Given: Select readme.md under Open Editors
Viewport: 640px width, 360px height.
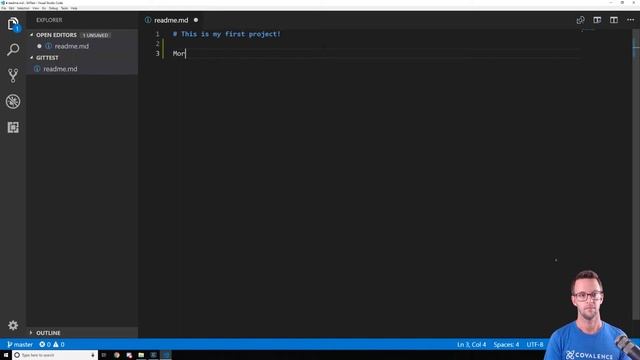Looking at the screenshot, I should click(71, 47).
